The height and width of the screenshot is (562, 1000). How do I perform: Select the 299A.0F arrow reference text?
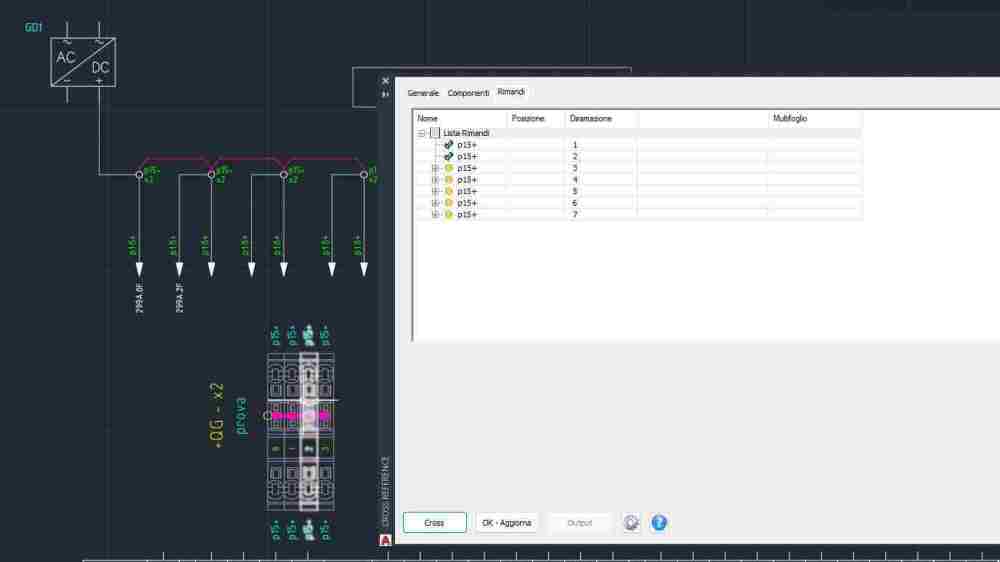tap(140, 299)
